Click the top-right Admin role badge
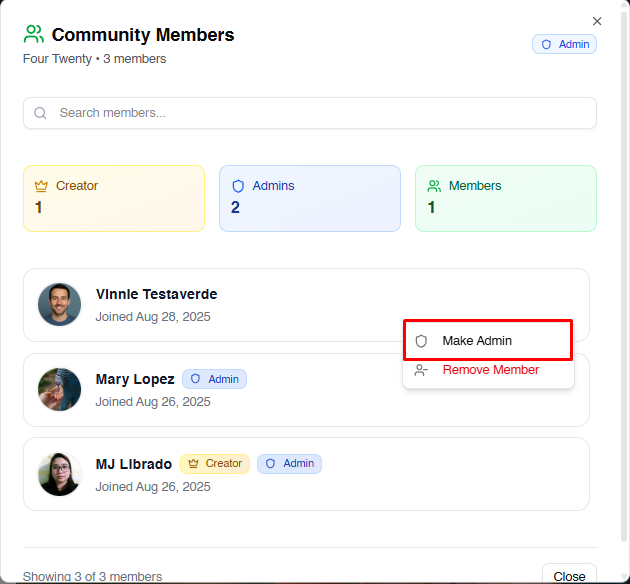This screenshot has width=630, height=584. 564,44
